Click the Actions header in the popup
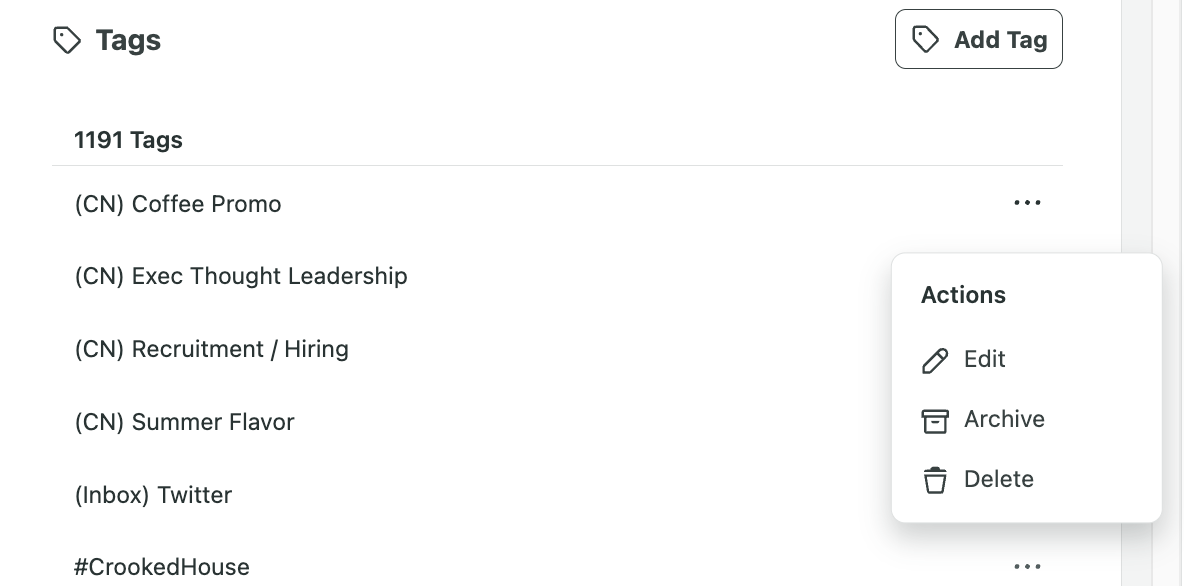 click(963, 295)
